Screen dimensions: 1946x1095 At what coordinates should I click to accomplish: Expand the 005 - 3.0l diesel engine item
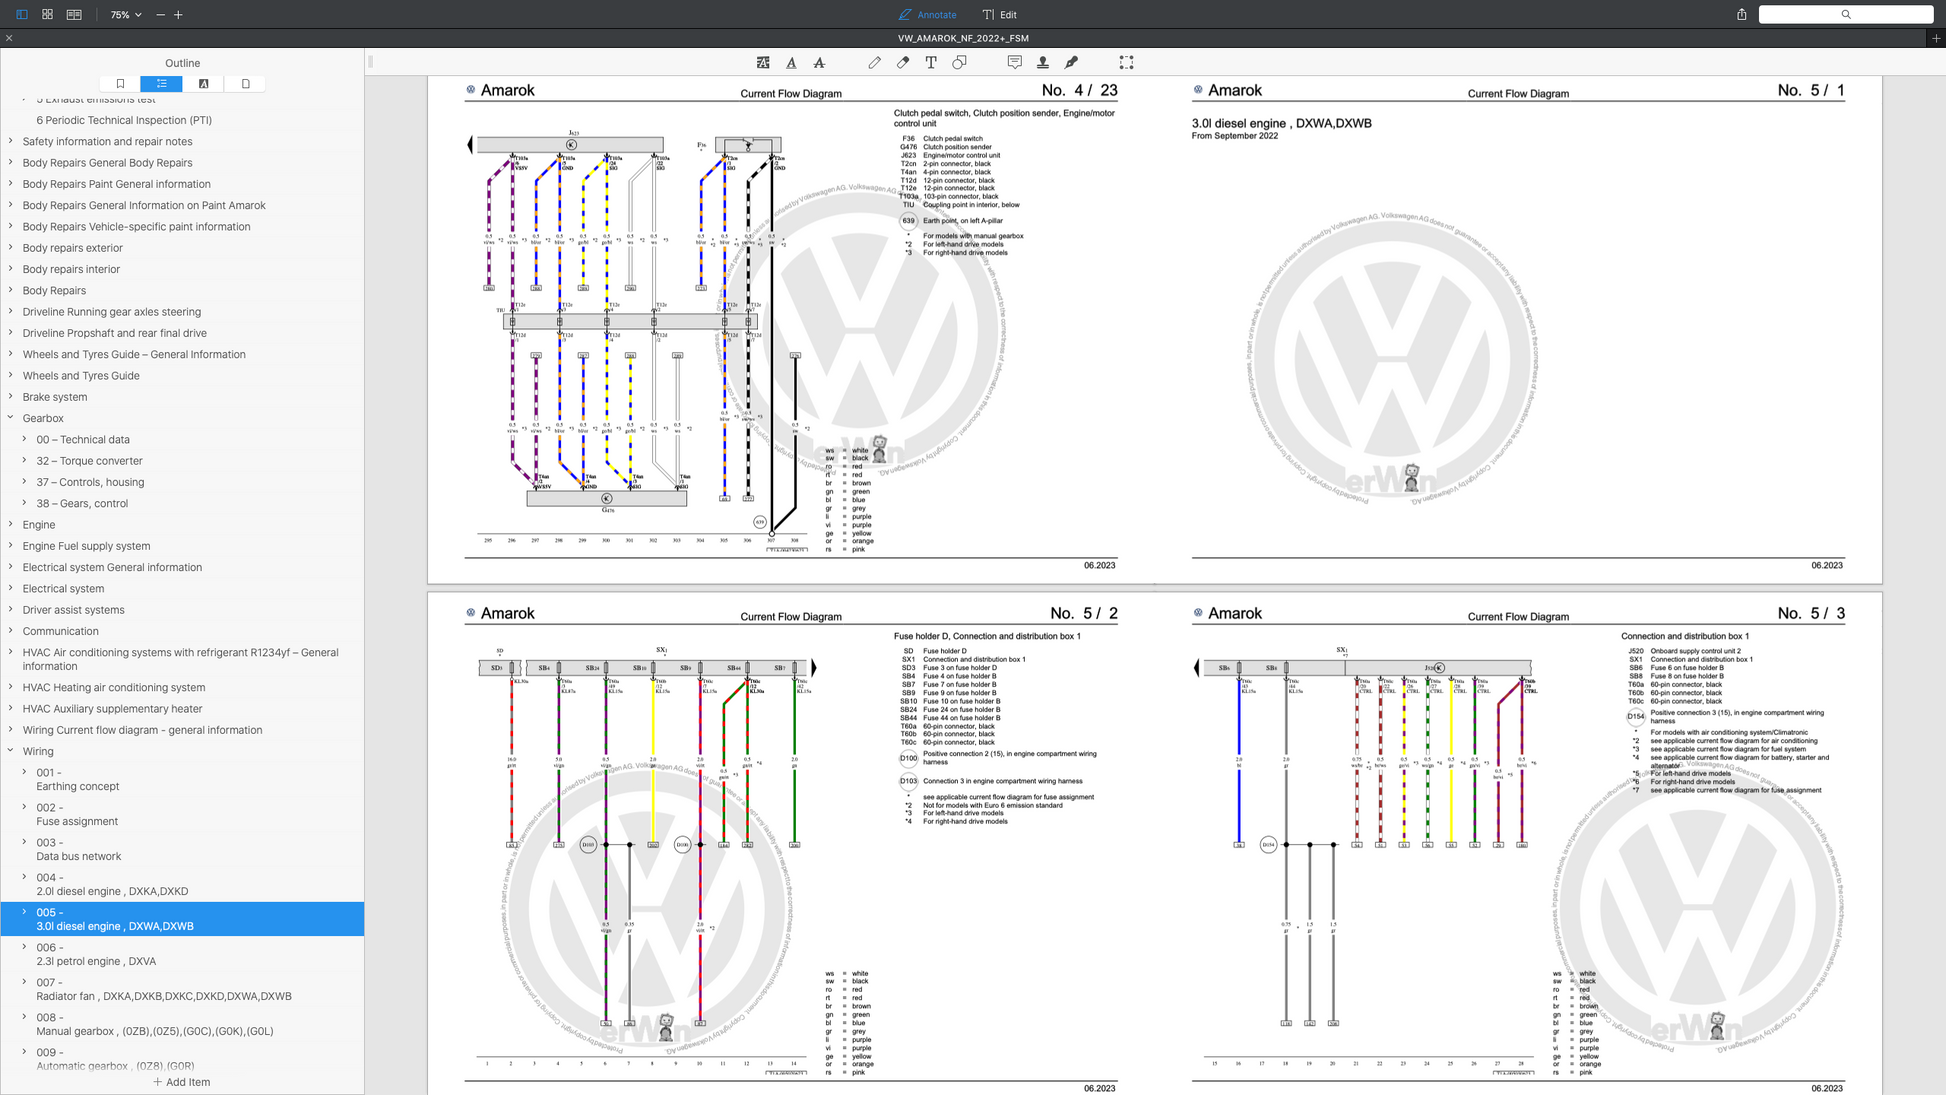pyautogui.click(x=25, y=912)
